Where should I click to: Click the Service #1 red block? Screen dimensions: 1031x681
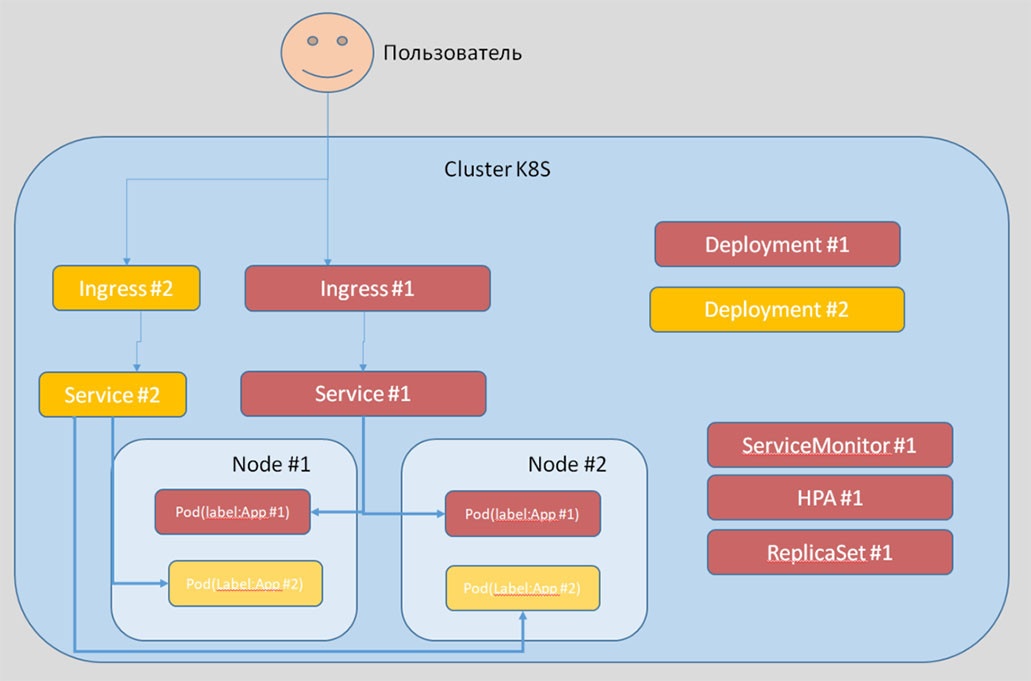(363, 393)
